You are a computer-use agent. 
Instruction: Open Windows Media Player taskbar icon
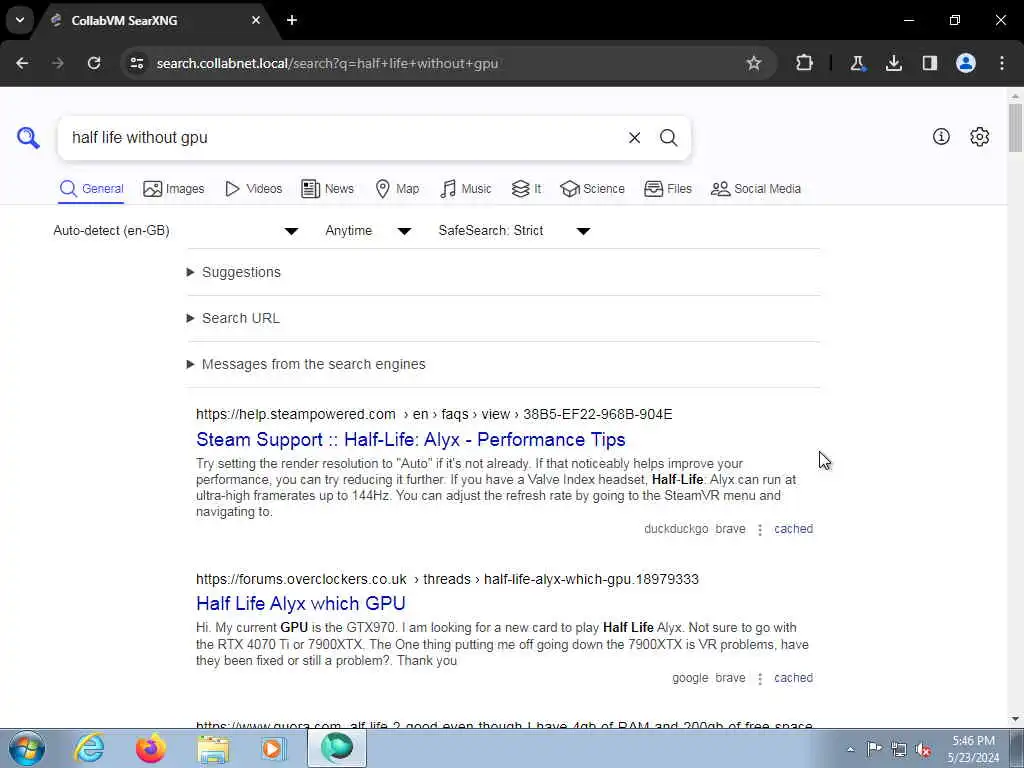point(274,748)
